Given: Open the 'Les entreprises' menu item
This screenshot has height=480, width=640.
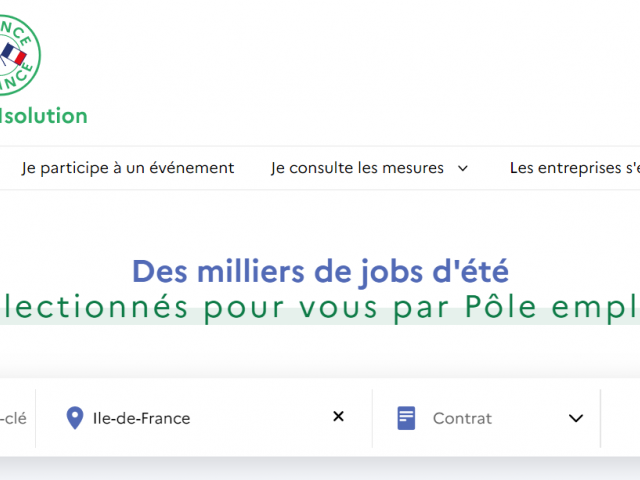Looking at the screenshot, I should 575,168.
